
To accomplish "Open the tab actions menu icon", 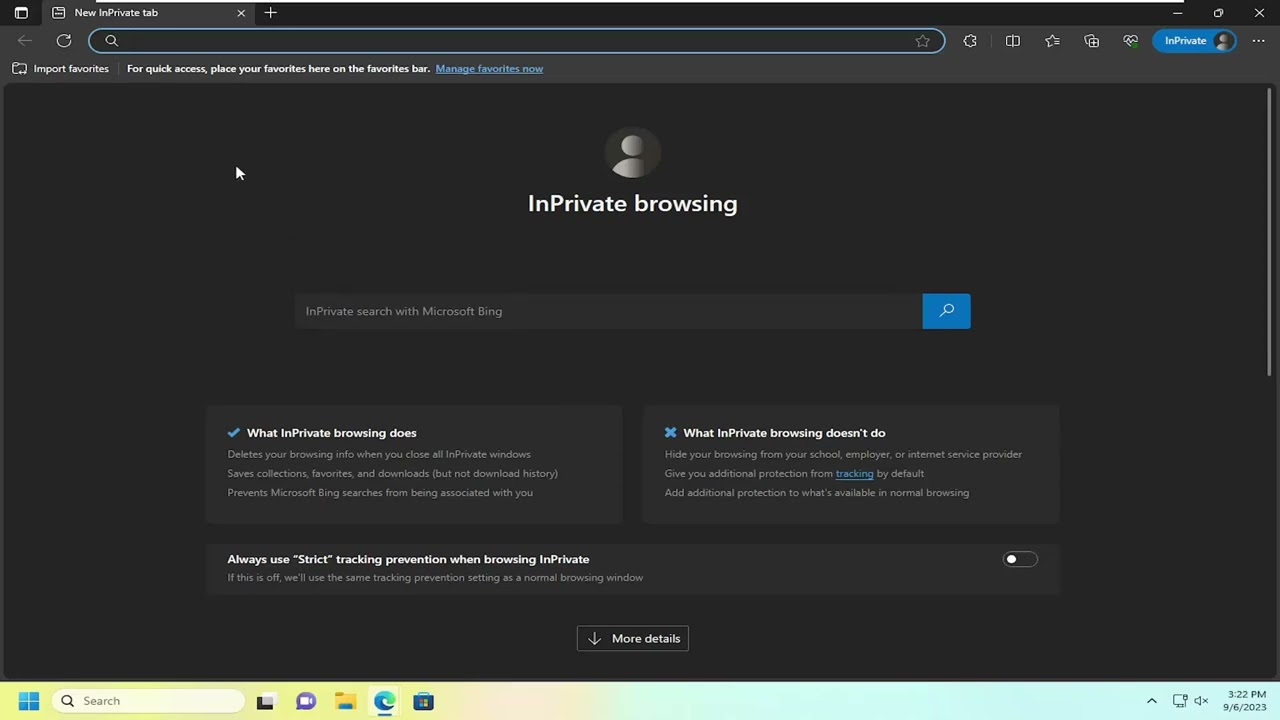I will (21, 13).
